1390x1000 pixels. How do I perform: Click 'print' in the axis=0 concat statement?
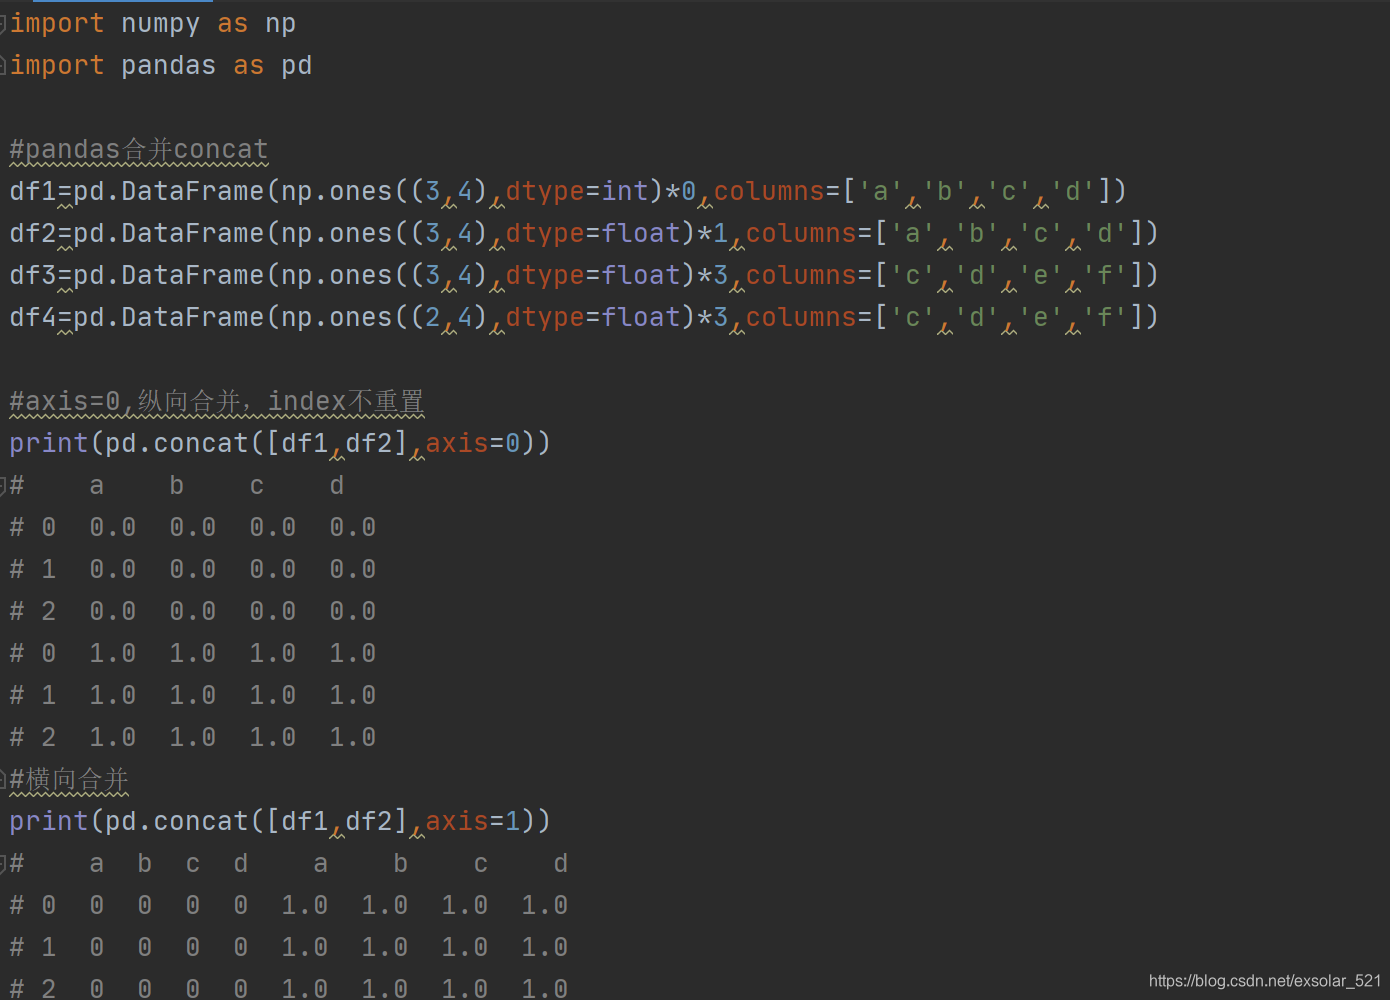49,443
